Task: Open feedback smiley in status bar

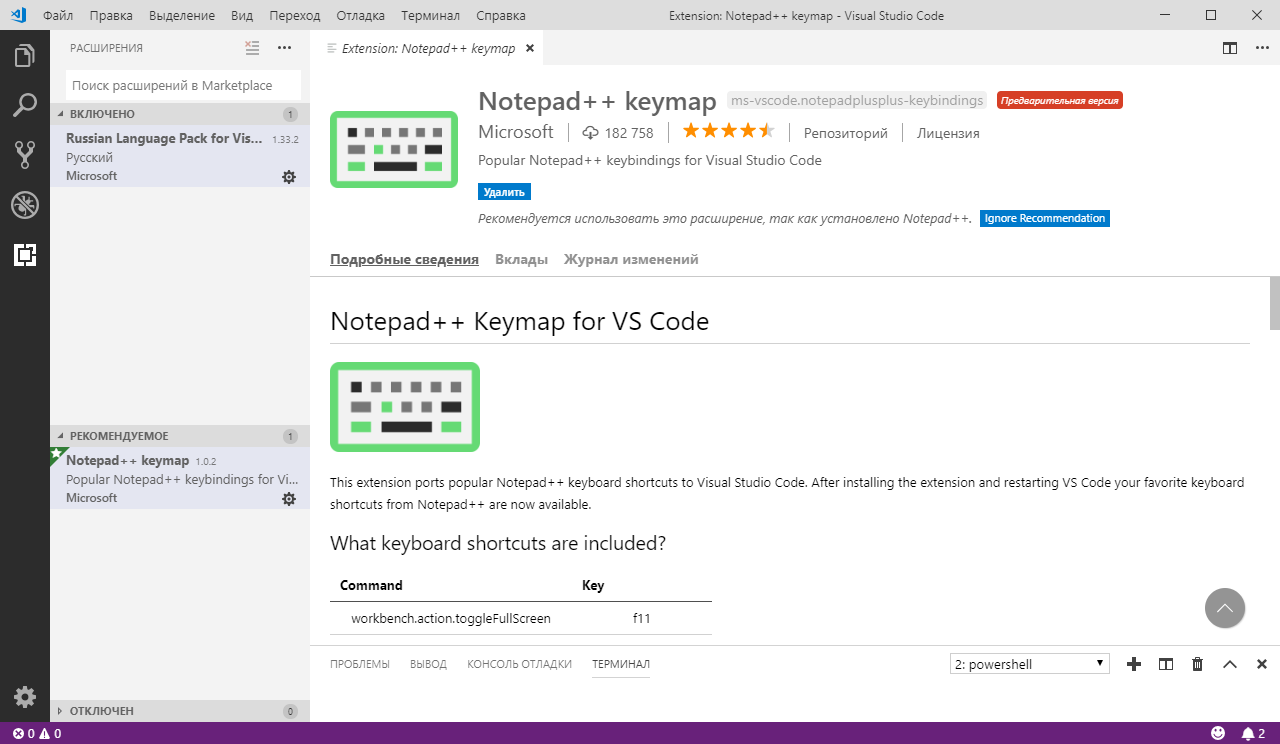Action: pos(1218,734)
